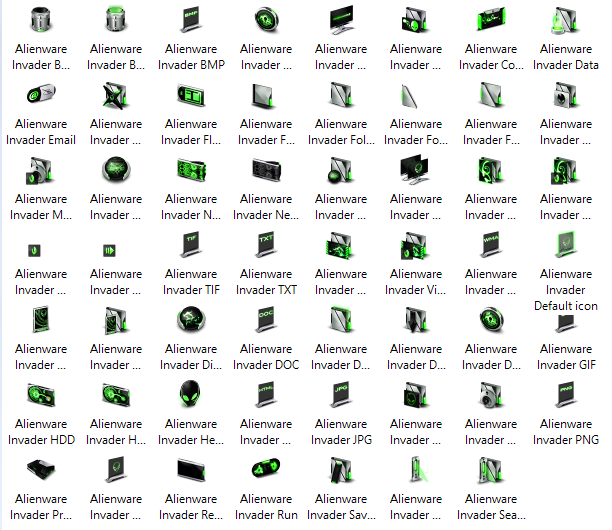The width and height of the screenshot is (612, 530).
Task: Click the 'Alienware Invader GIF' label
Action: [x=566, y=357]
